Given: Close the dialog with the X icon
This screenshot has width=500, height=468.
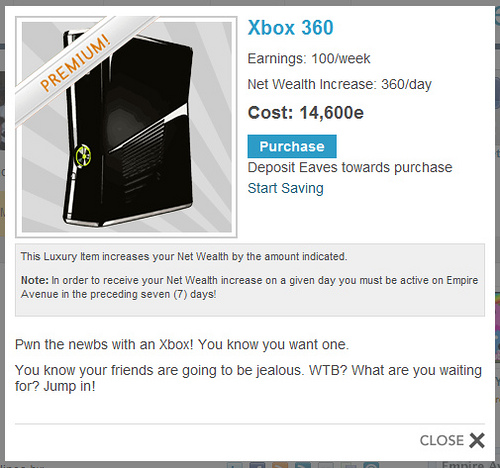Looking at the screenshot, I should pos(477,440).
